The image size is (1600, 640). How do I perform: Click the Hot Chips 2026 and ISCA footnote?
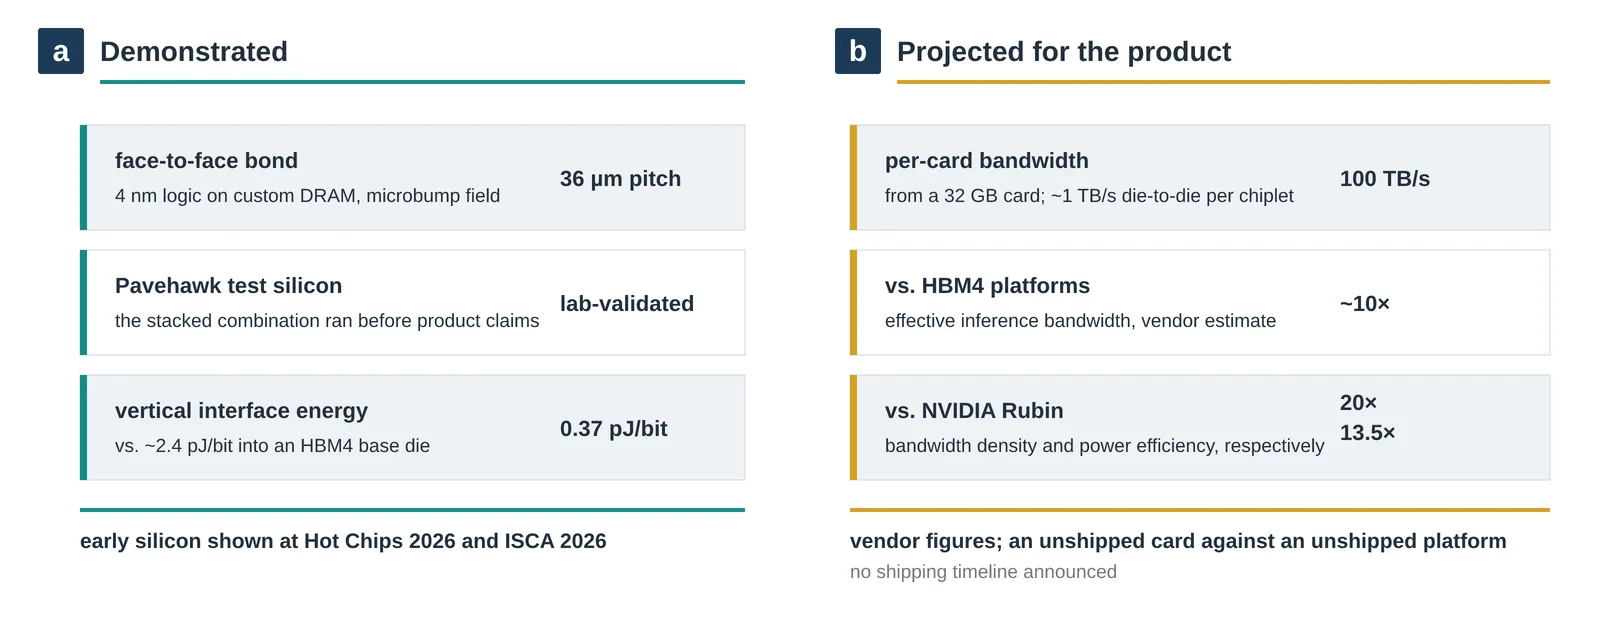pos(343,541)
